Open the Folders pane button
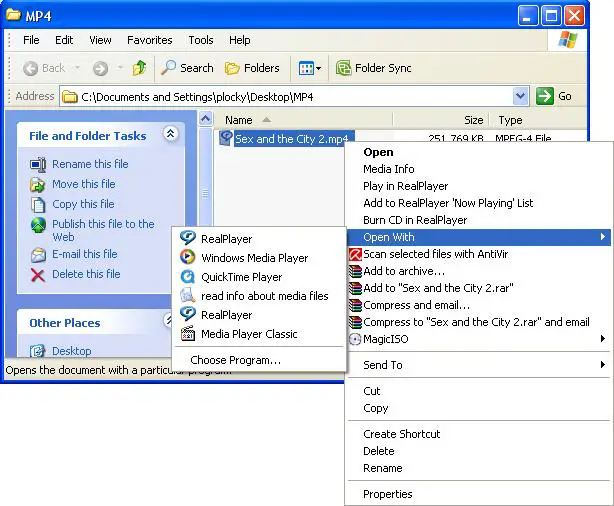Image resolution: width=614 pixels, height=506 pixels. (x=252, y=68)
